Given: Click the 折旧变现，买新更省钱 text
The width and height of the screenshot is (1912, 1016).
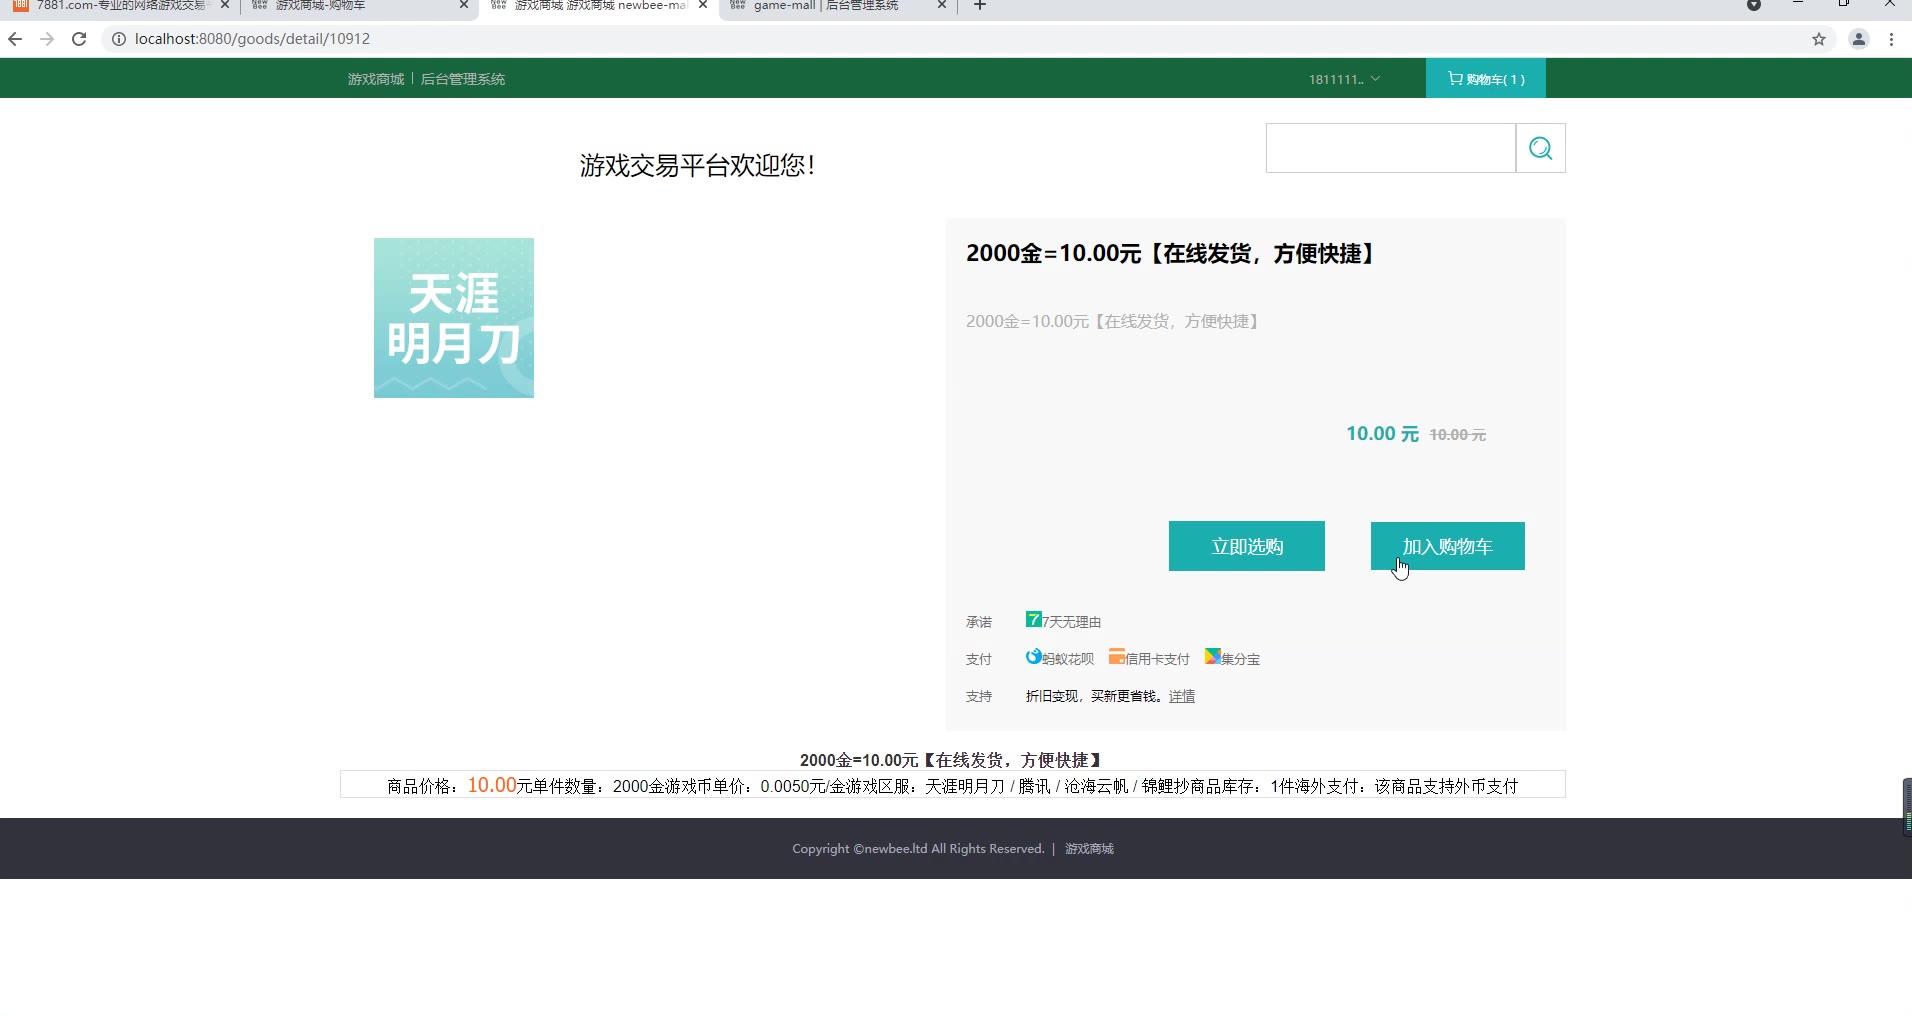Looking at the screenshot, I should 1094,696.
